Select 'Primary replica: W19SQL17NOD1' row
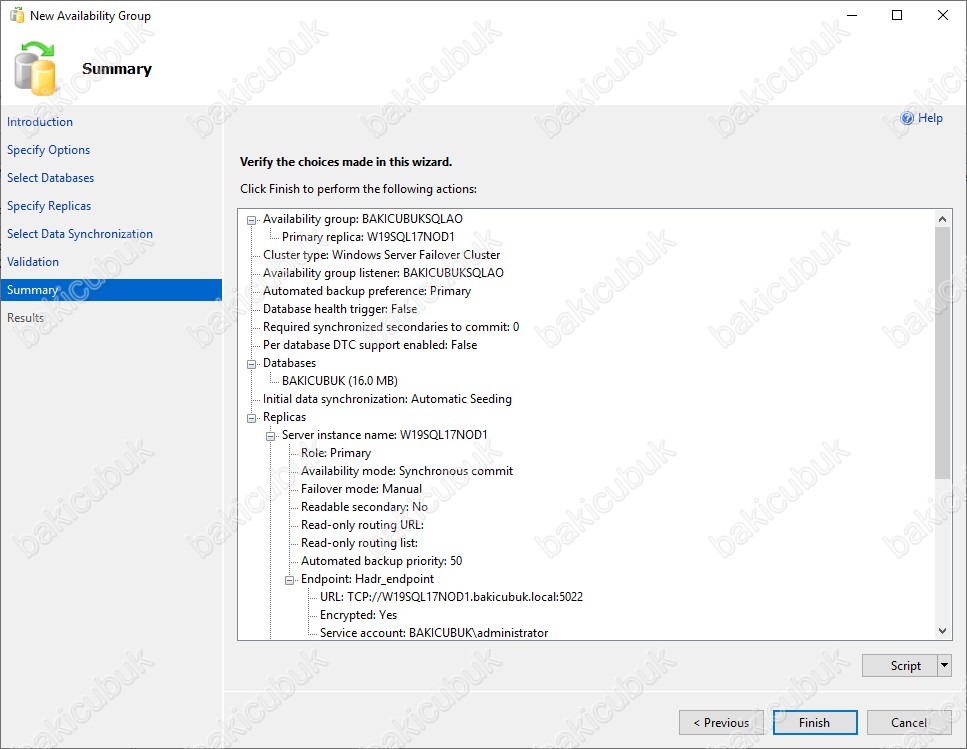 [368, 237]
